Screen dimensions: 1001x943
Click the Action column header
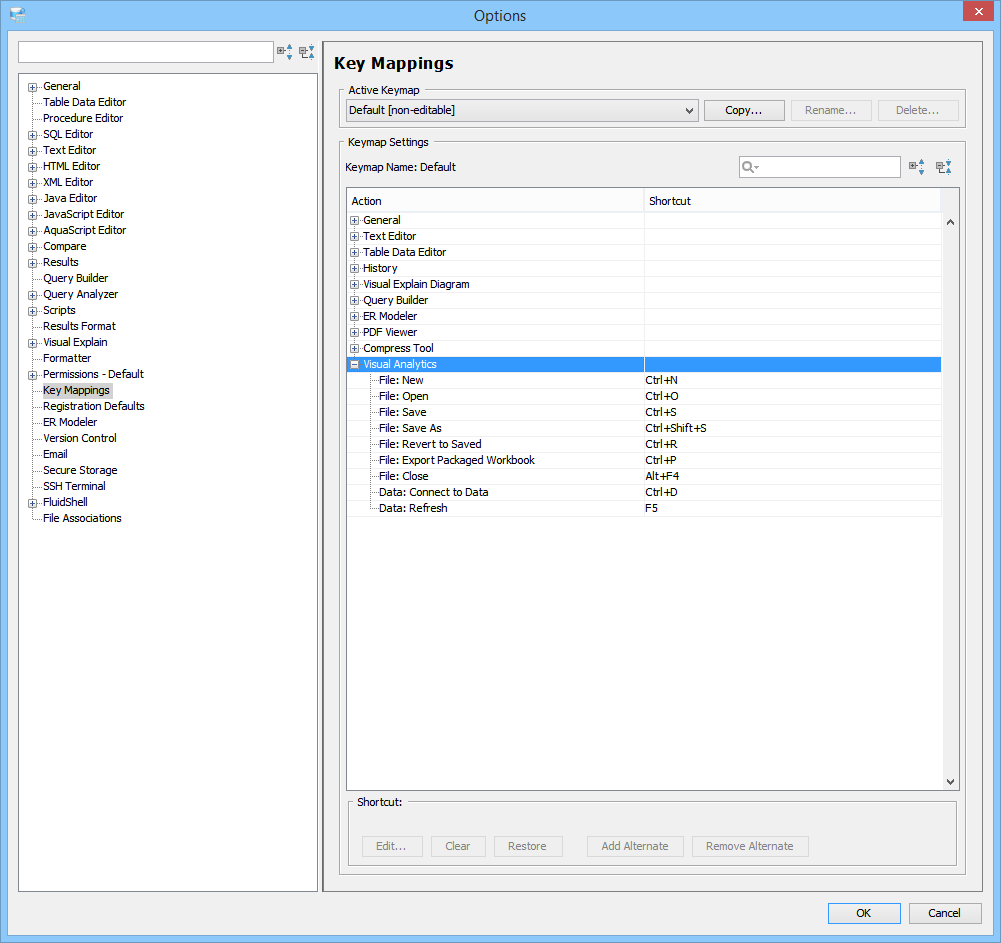[x=495, y=201]
